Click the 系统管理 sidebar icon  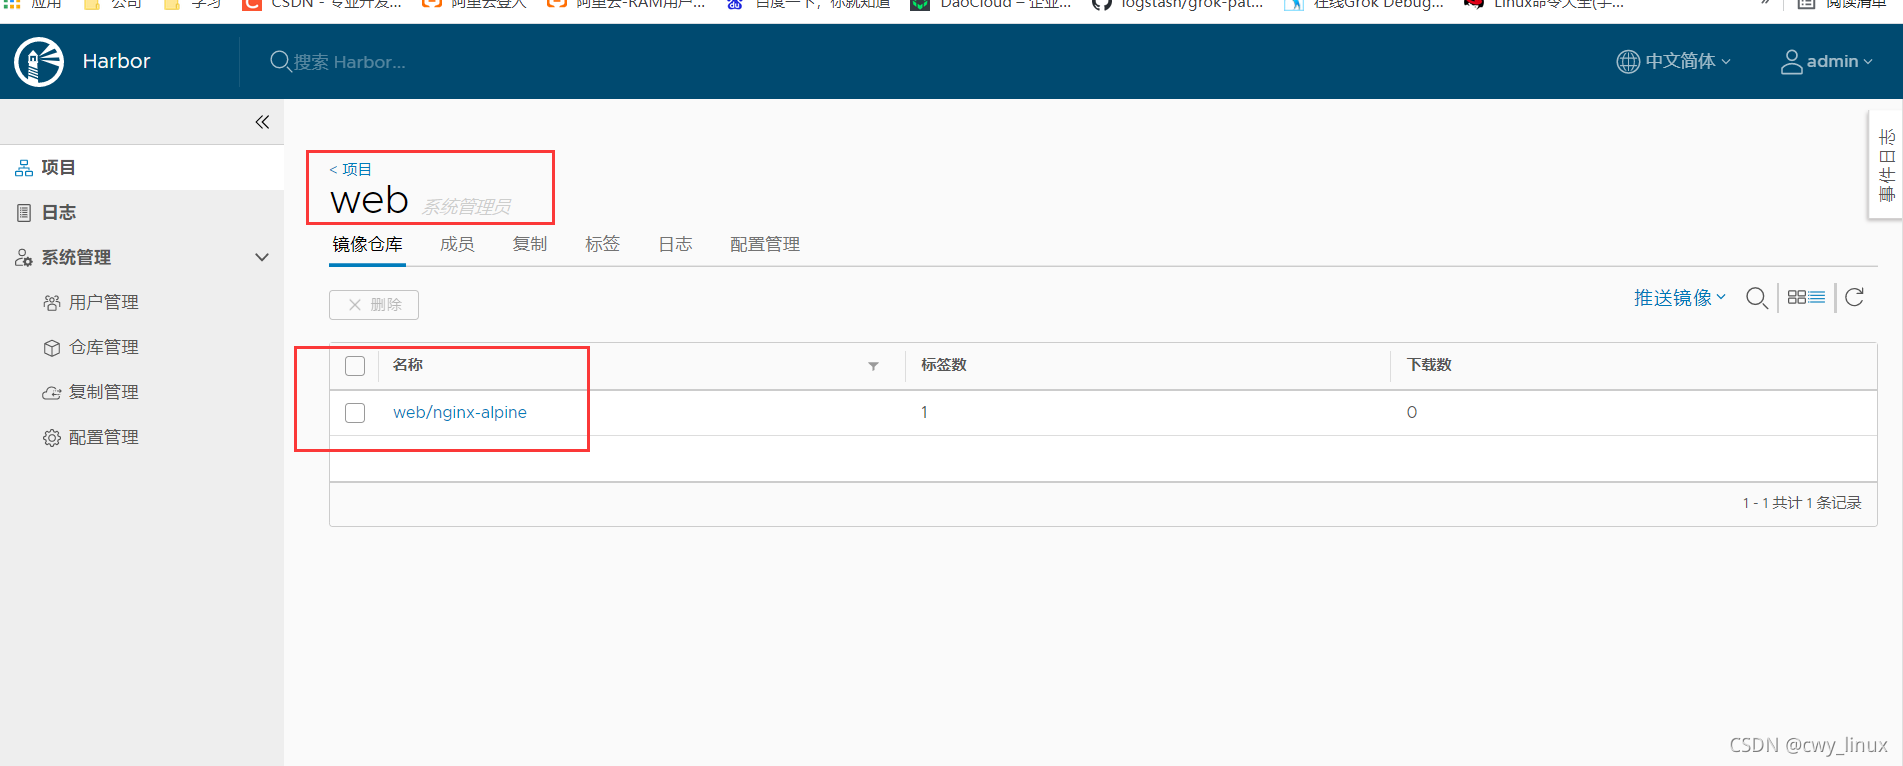click(x=24, y=258)
